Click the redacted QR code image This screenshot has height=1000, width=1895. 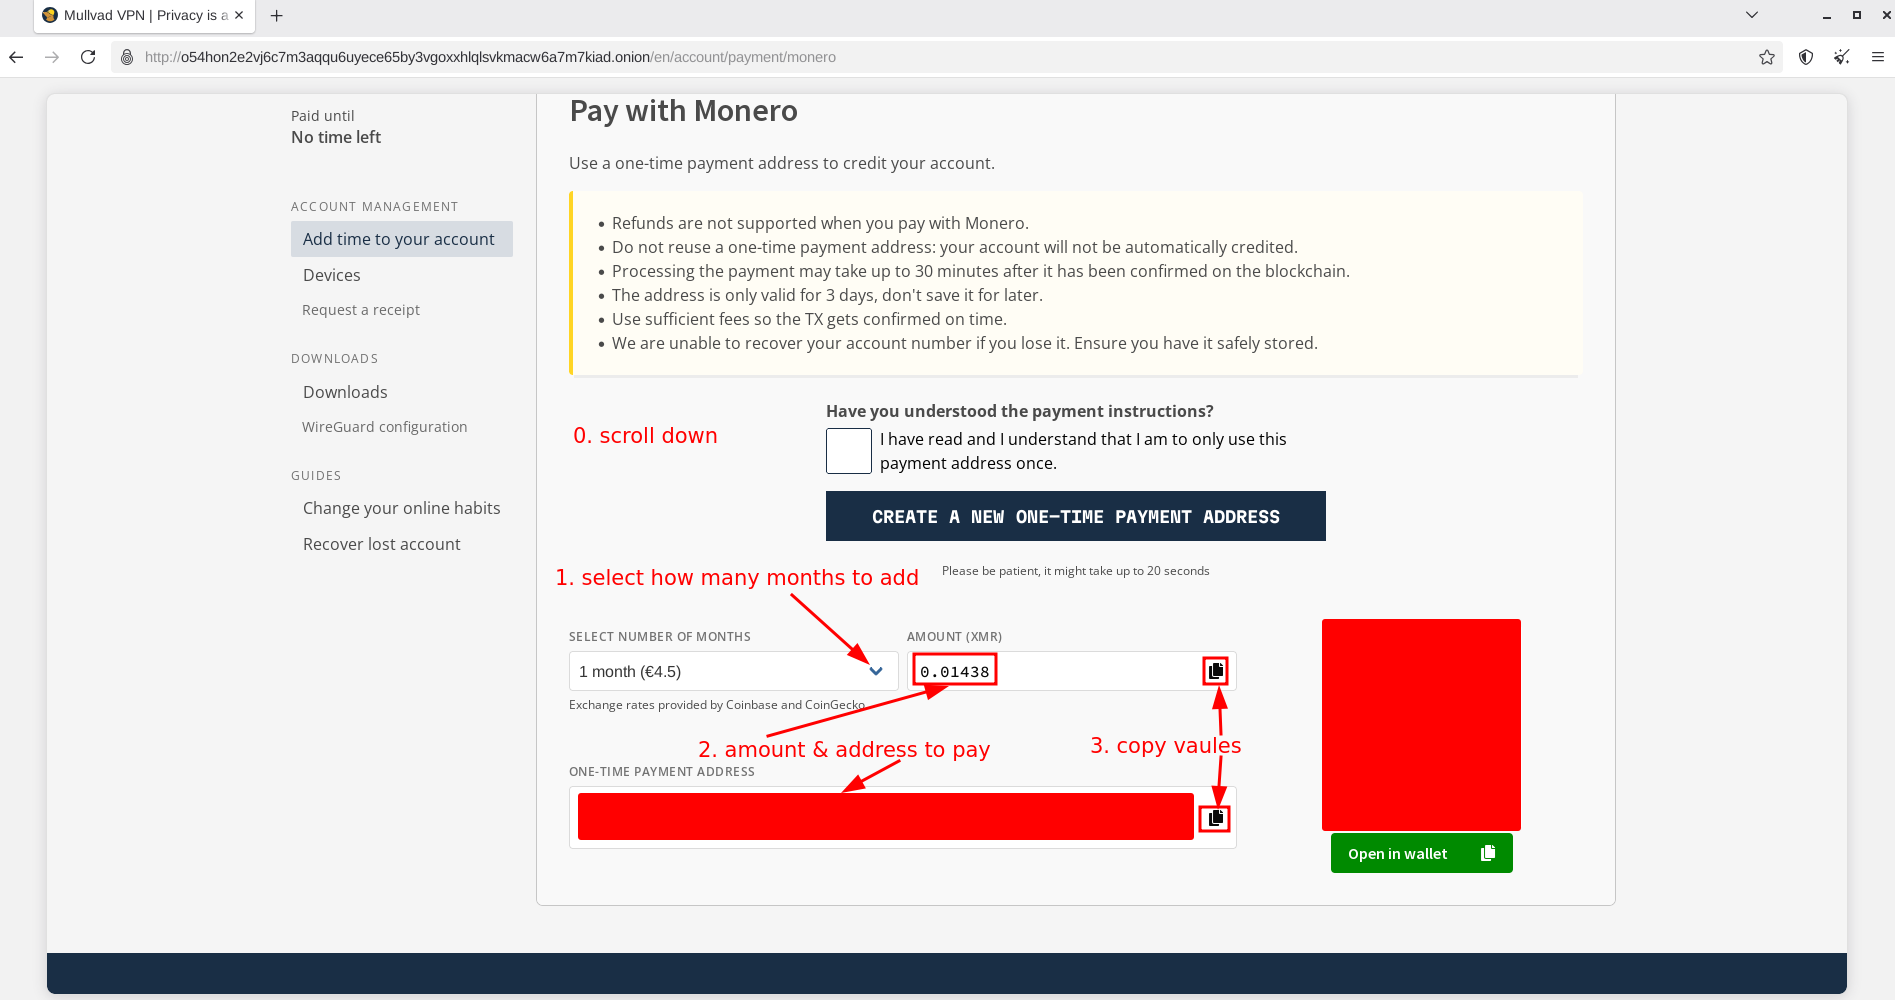click(1420, 724)
